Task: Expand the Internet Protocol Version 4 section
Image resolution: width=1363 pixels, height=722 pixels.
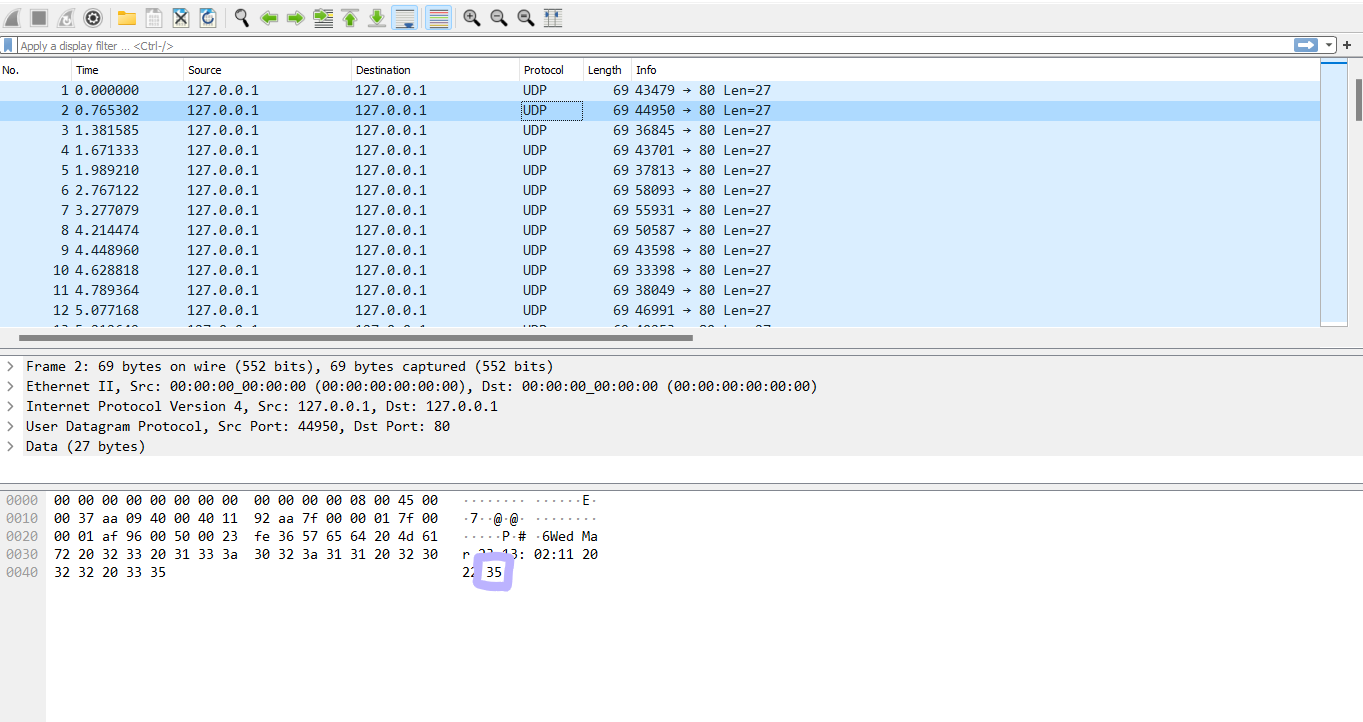Action: click(x=10, y=406)
